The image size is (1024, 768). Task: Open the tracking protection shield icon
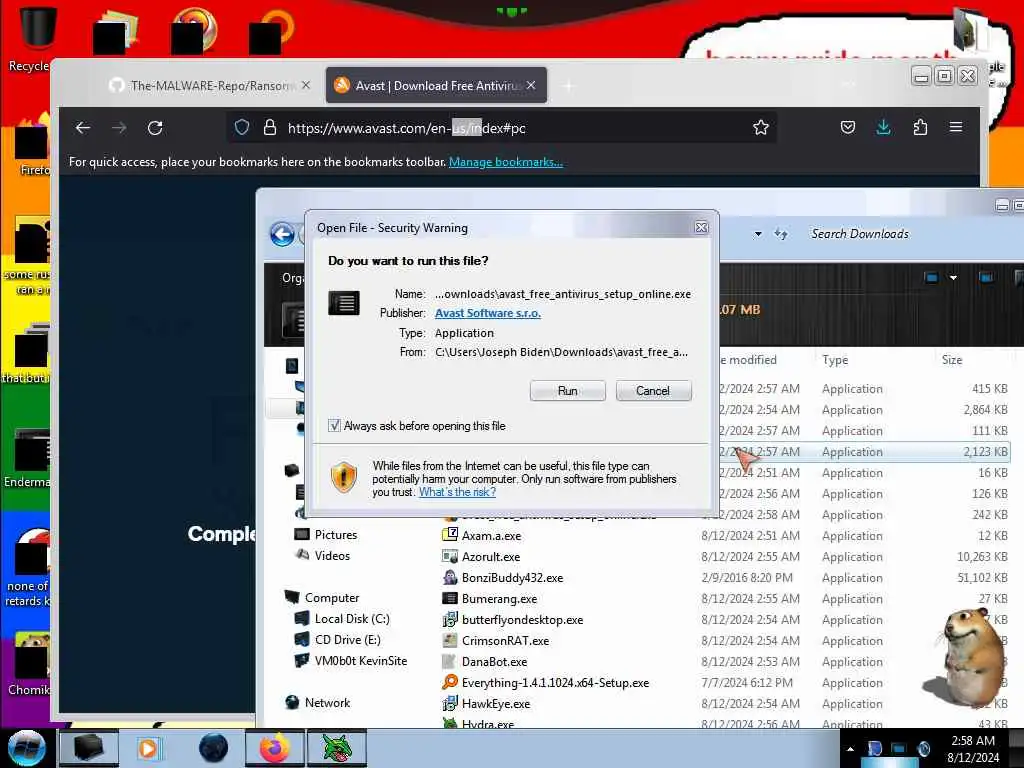point(242,127)
